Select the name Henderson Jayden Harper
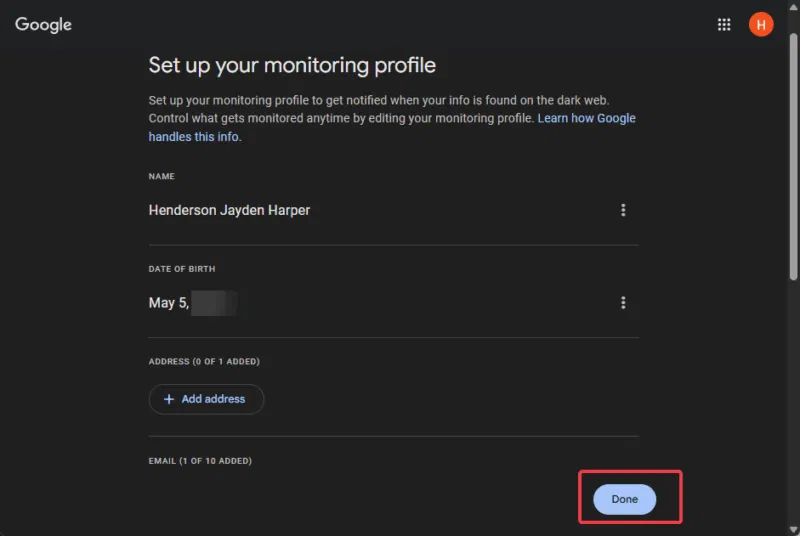This screenshot has height=536, width=800. pyautogui.click(x=229, y=210)
